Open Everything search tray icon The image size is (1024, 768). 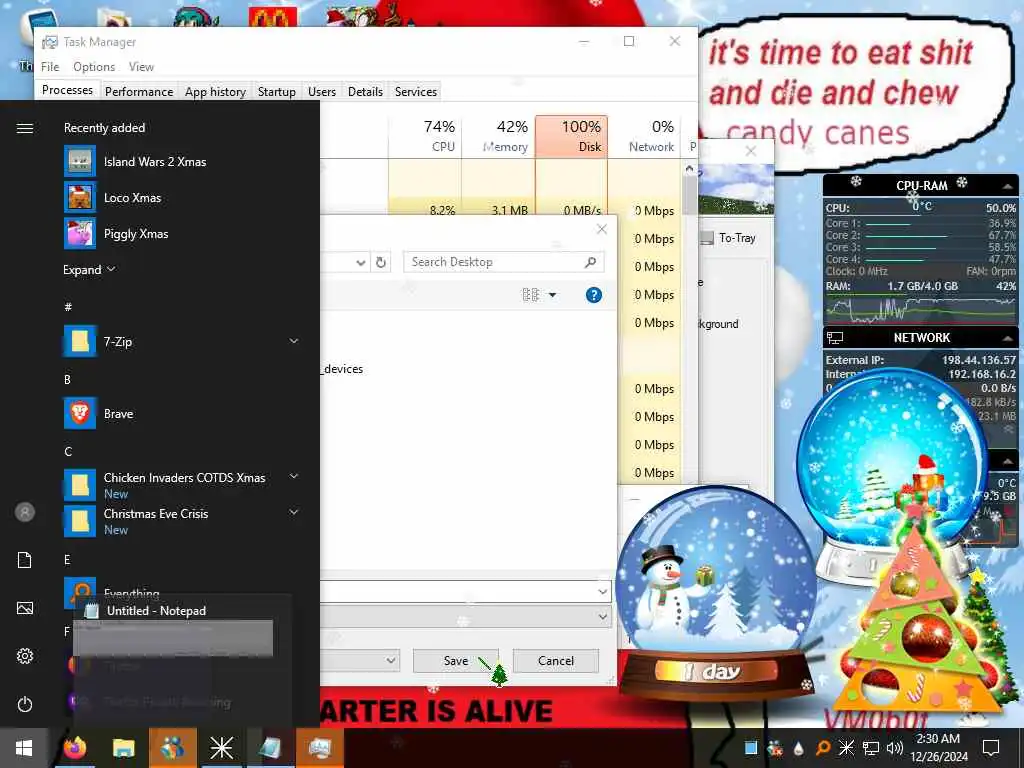[x=823, y=748]
